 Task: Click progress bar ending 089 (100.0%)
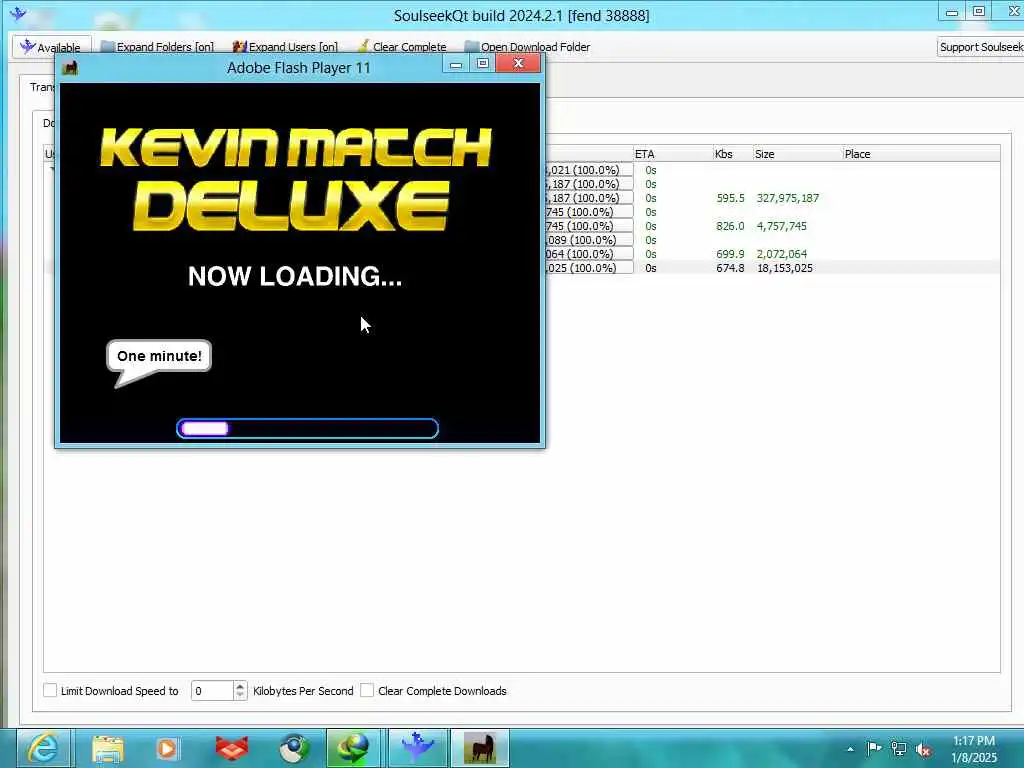click(588, 240)
